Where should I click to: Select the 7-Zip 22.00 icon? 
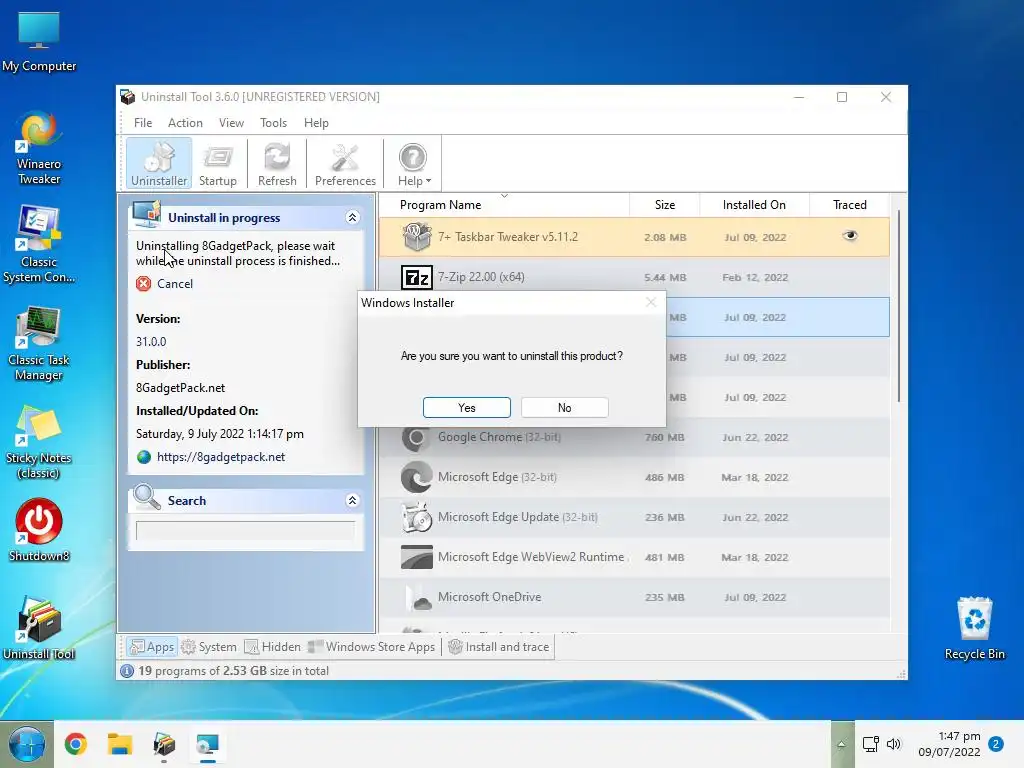pos(416,277)
